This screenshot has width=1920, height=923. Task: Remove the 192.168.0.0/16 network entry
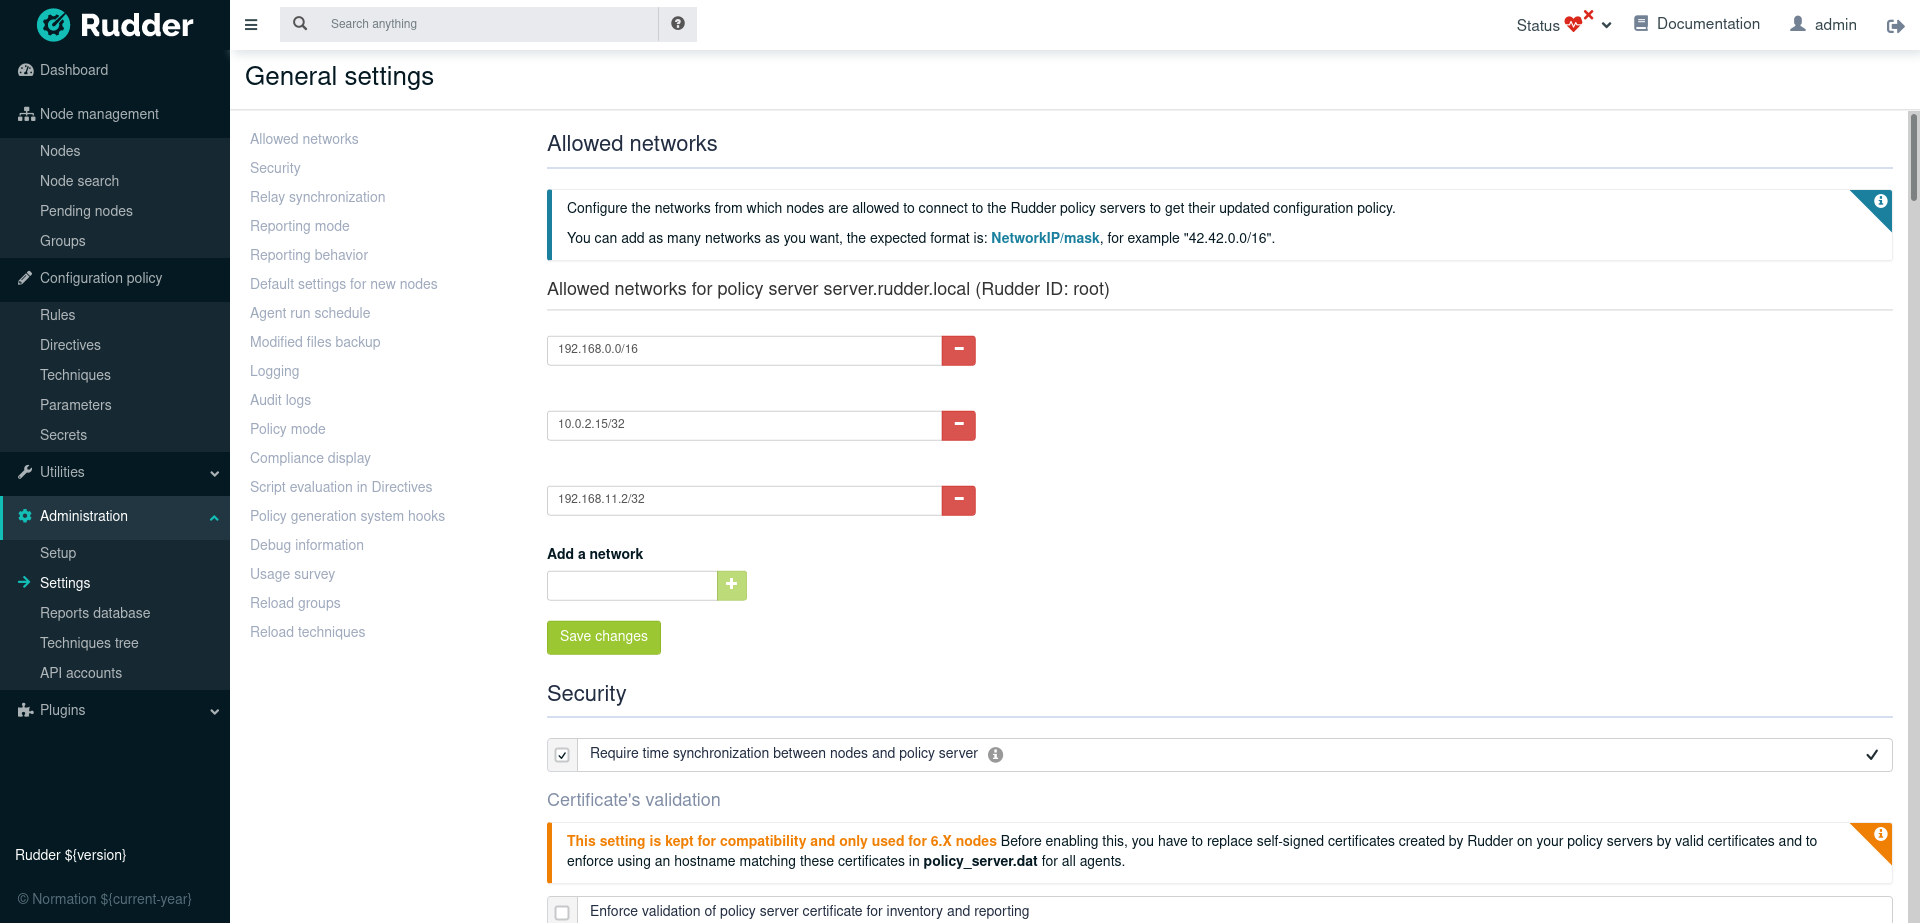click(958, 350)
